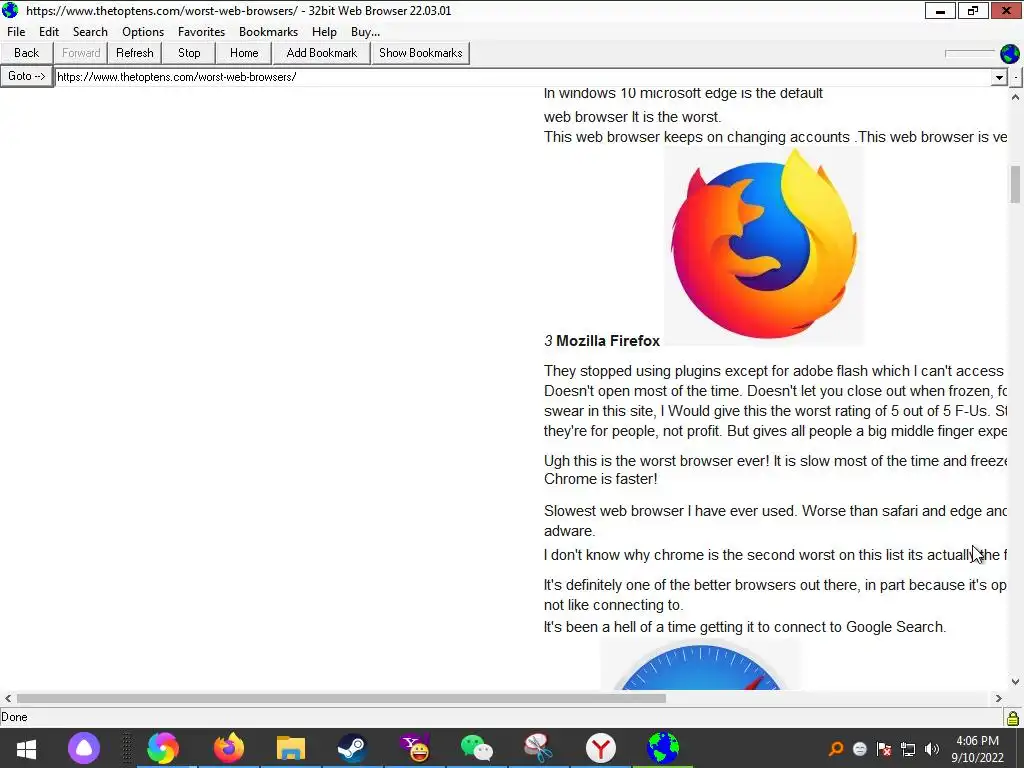
Task: Open Firefox from the taskbar
Action: (229, 748)
